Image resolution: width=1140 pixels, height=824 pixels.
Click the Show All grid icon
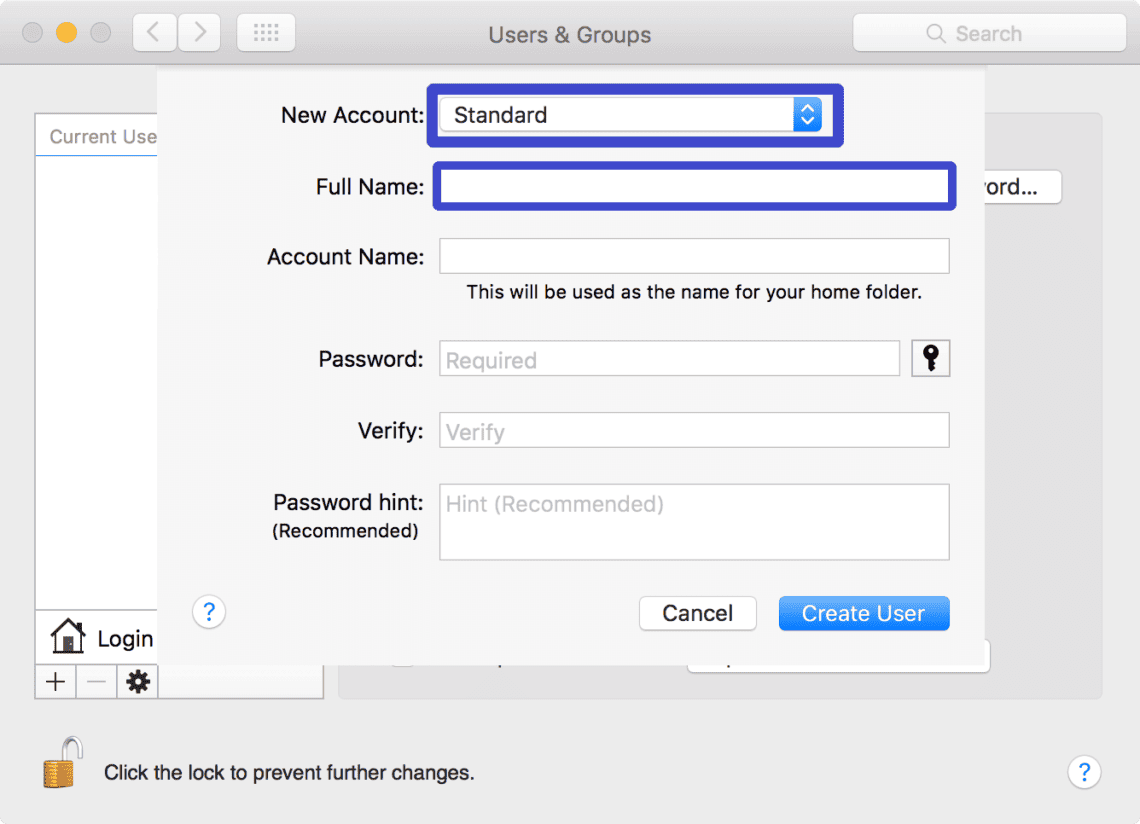265,32
